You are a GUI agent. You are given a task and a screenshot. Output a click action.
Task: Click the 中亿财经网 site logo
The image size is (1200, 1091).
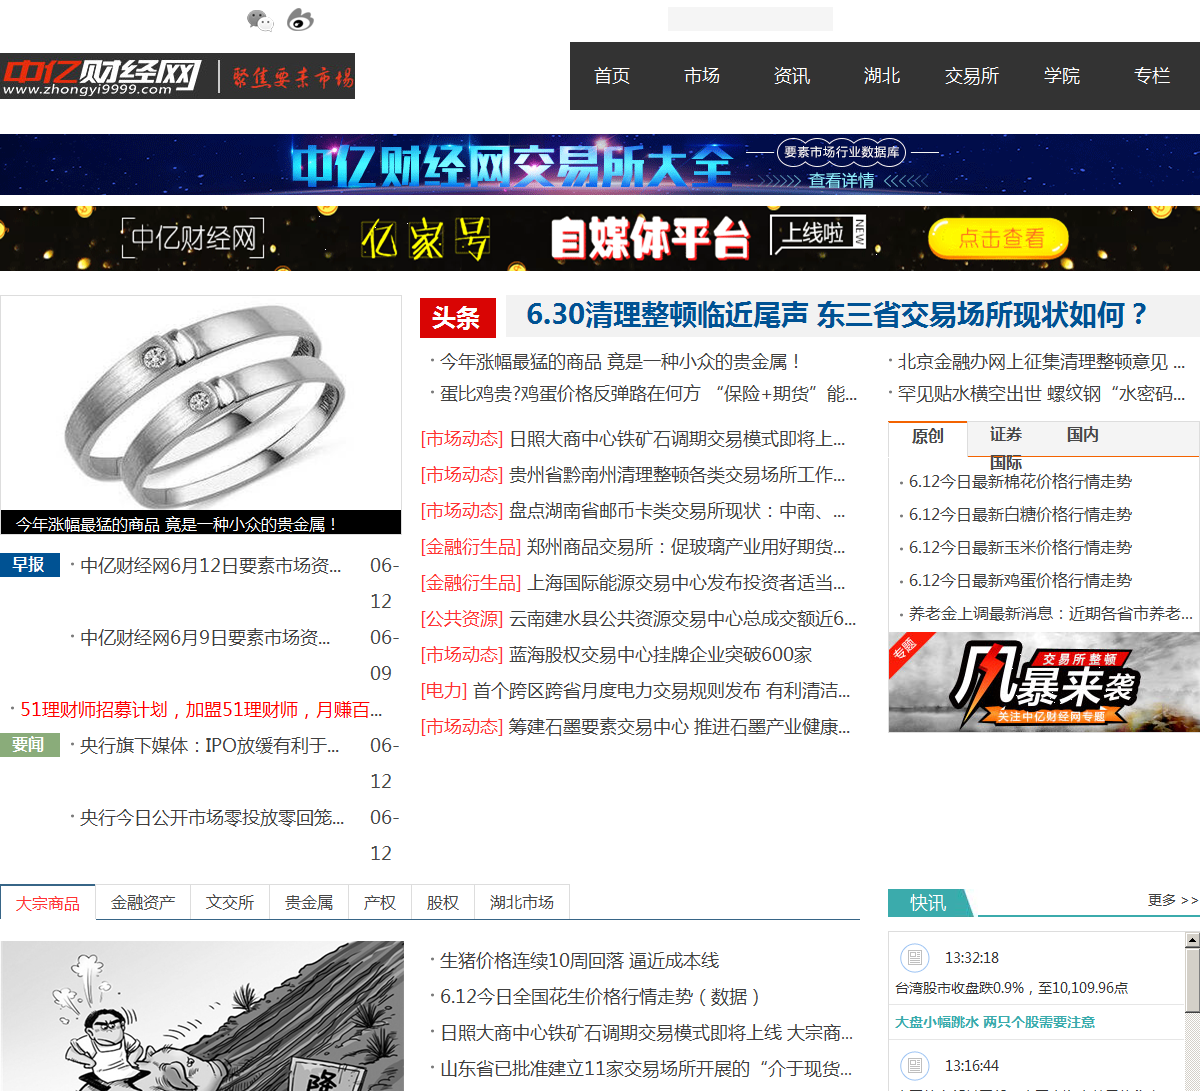coord(177,76)
